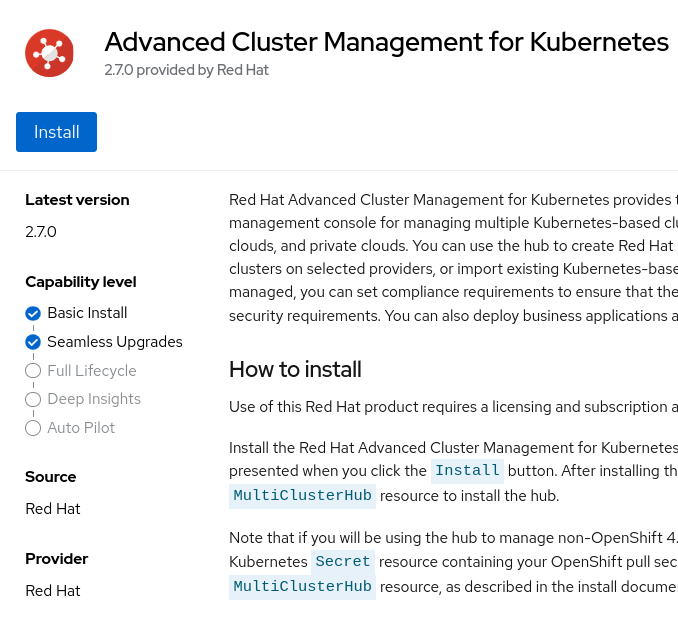This screenshot has width=678, height=623.
Task: Click the Red Hat value under Source
Action: click(x=53, y=509)
